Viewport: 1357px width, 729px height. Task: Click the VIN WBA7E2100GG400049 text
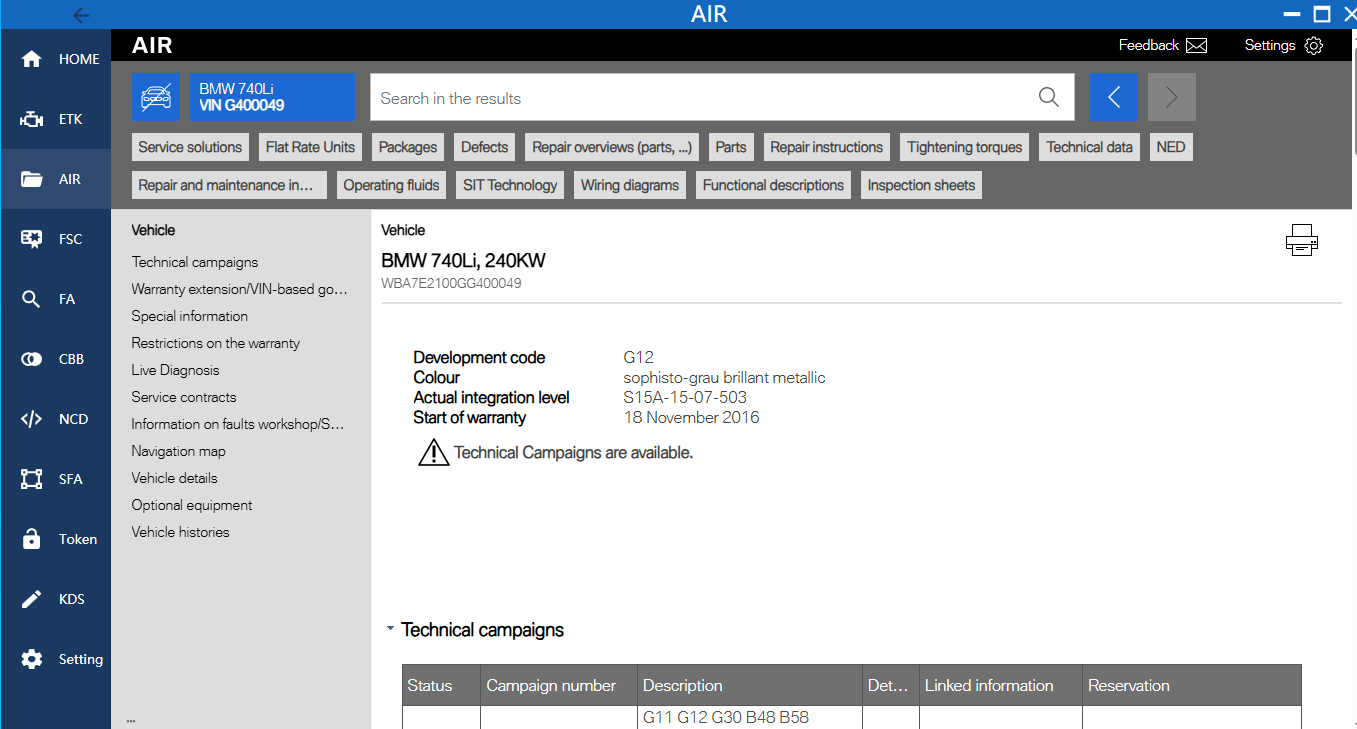[x=451, y=283]
